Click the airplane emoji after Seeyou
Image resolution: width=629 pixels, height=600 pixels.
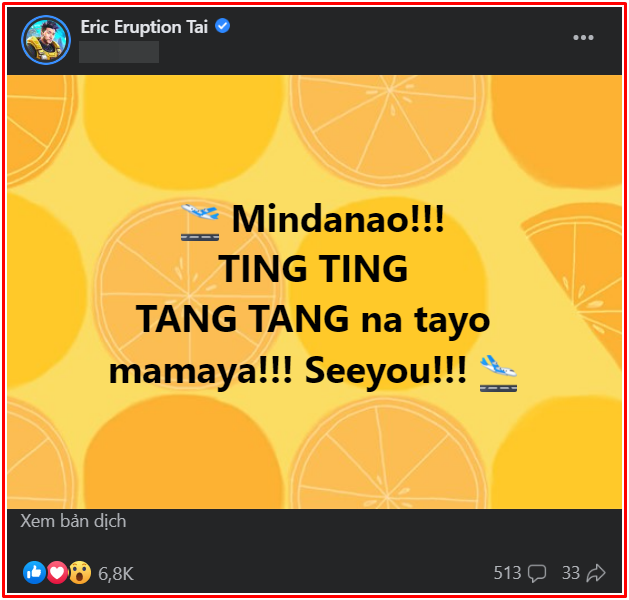click(499, 373)
